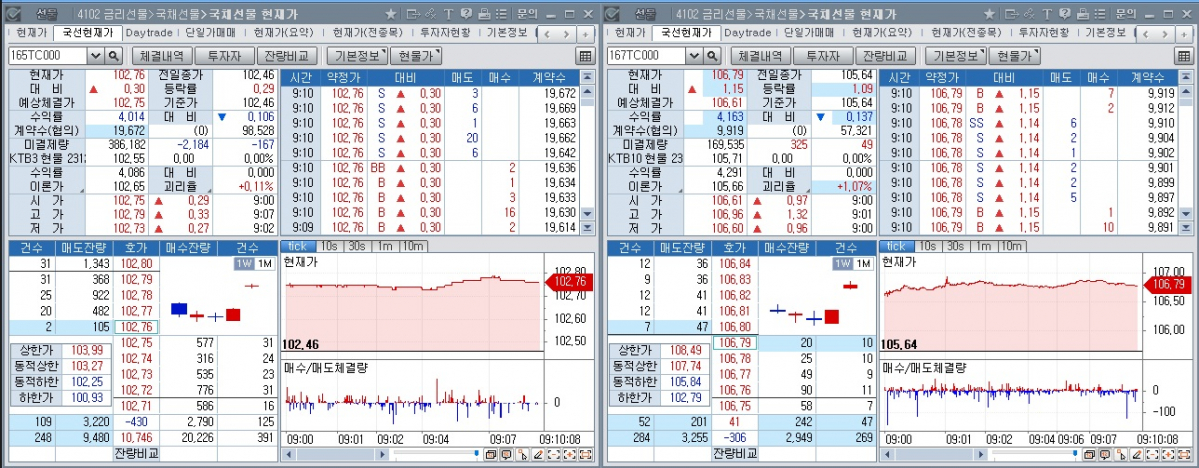Screen dimensions: 1199x468
Task: Expand the 기본정보 dropdown button in the 165TC000 window
Action: click(357, 56)
